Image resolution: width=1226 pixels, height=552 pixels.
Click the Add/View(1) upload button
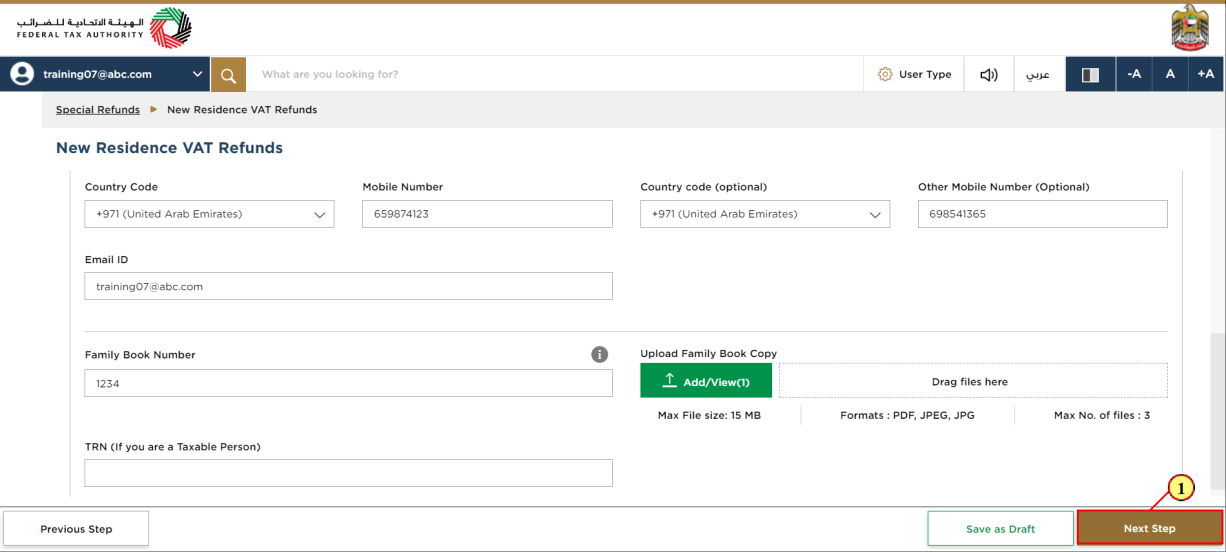click(706, 381)
